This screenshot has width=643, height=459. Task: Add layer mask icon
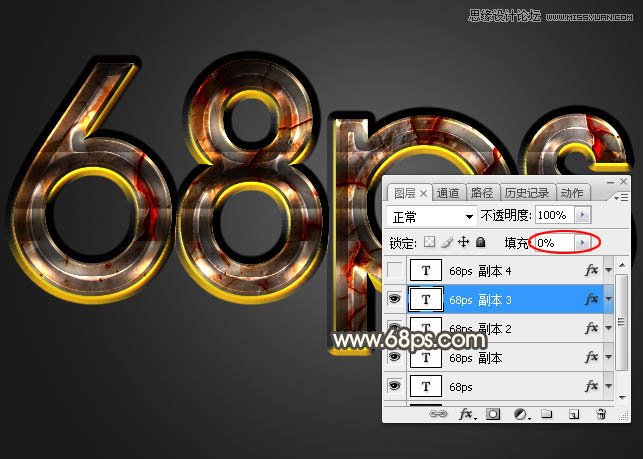coord(493,414)
